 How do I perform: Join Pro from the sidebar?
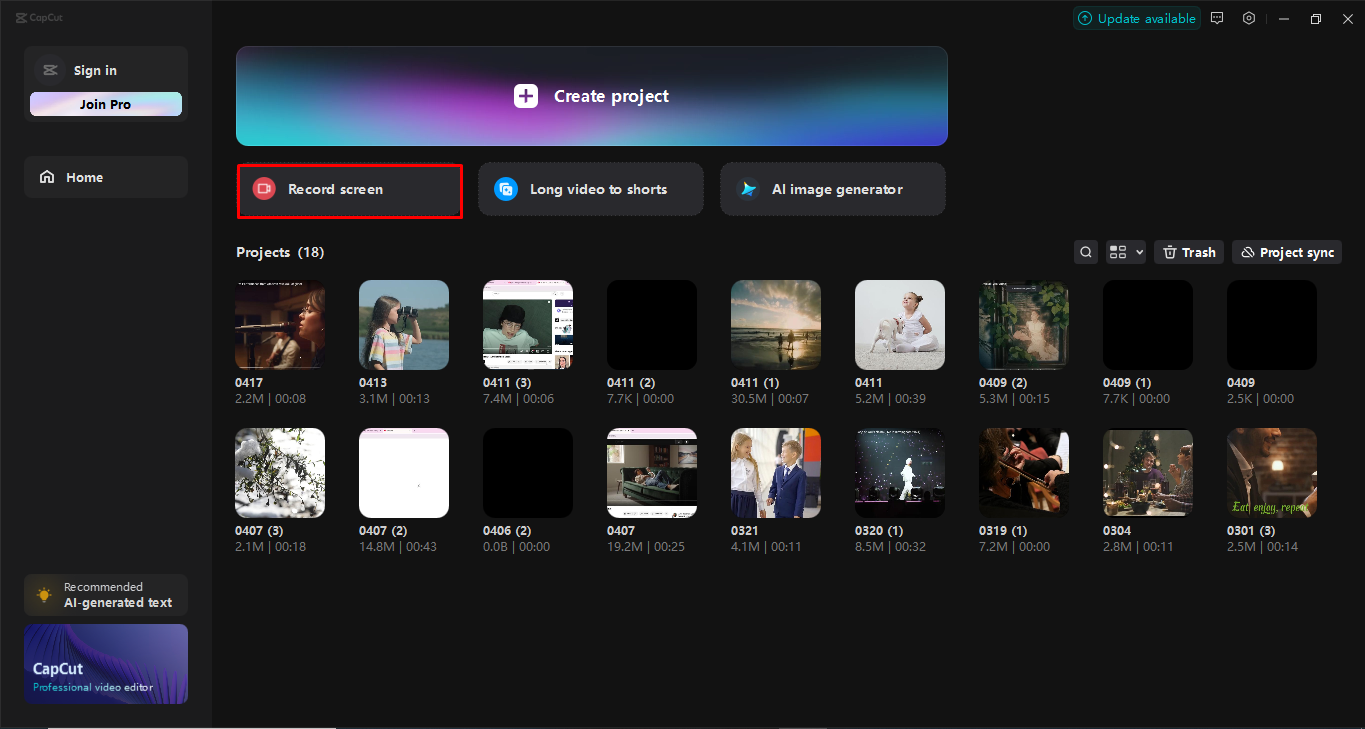(x=105, y=103)
